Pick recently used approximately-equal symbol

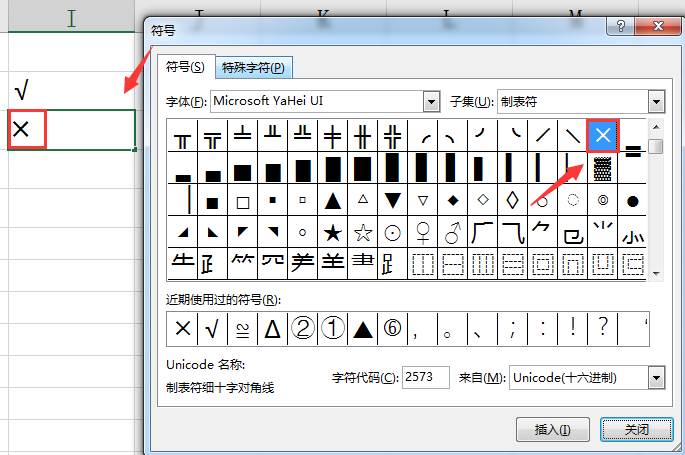pyautogui.click(x=242, y=329)
